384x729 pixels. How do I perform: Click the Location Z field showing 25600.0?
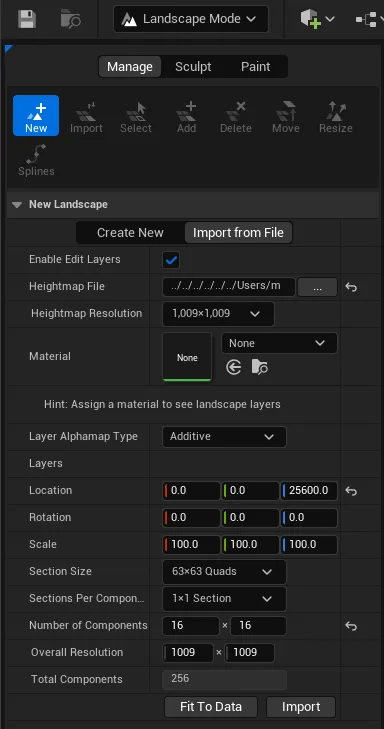coord(309,491)
